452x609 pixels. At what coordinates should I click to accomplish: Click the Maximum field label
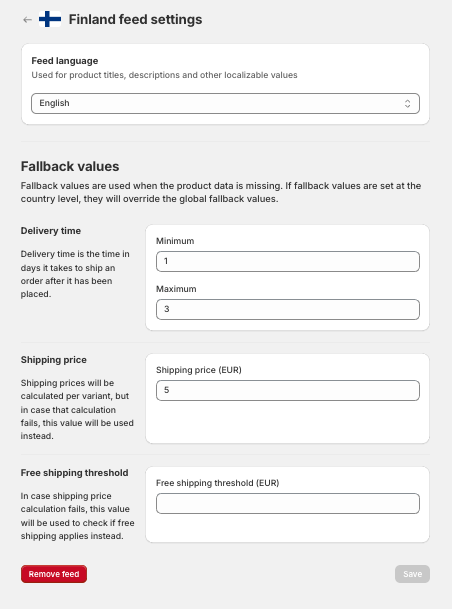pos(176,289)
